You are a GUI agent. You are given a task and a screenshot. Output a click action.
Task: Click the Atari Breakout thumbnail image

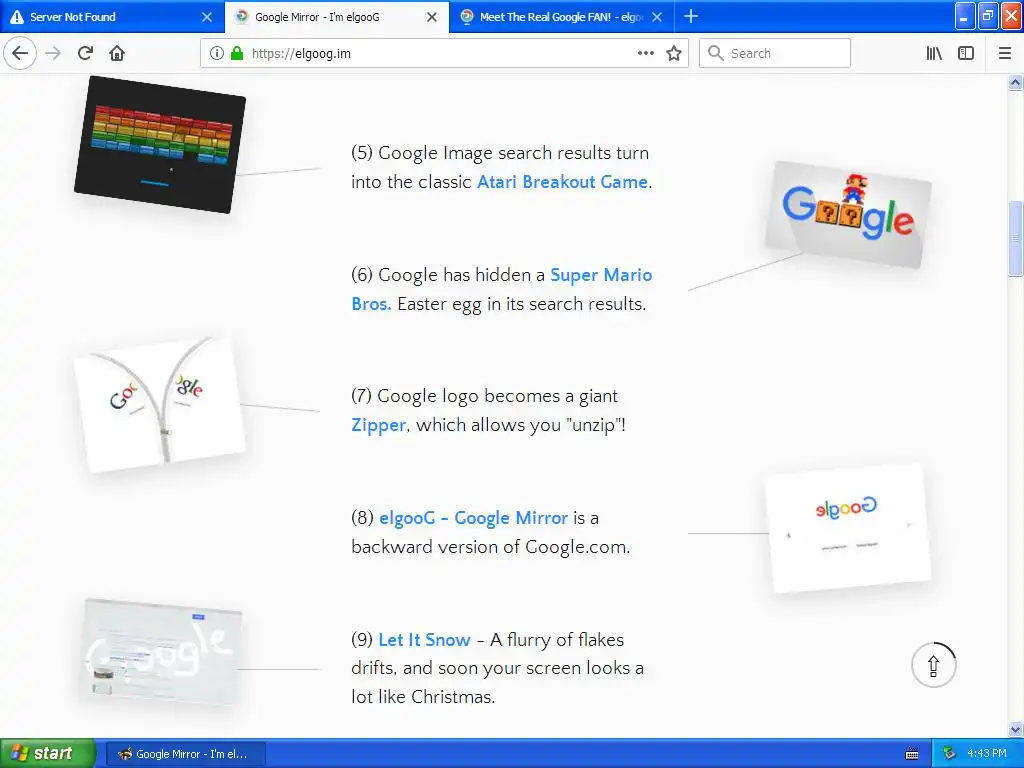coord(160,144)
